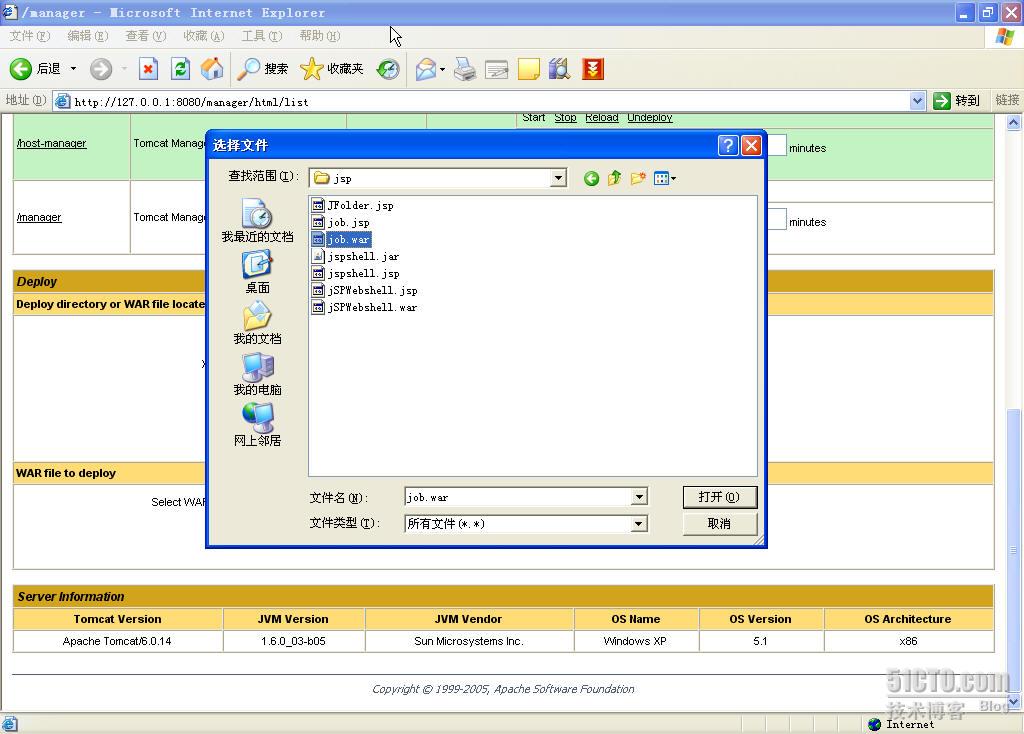Create a new folder in file dialog
This screenshot has width=1024, height=734.
click(638, 178)
